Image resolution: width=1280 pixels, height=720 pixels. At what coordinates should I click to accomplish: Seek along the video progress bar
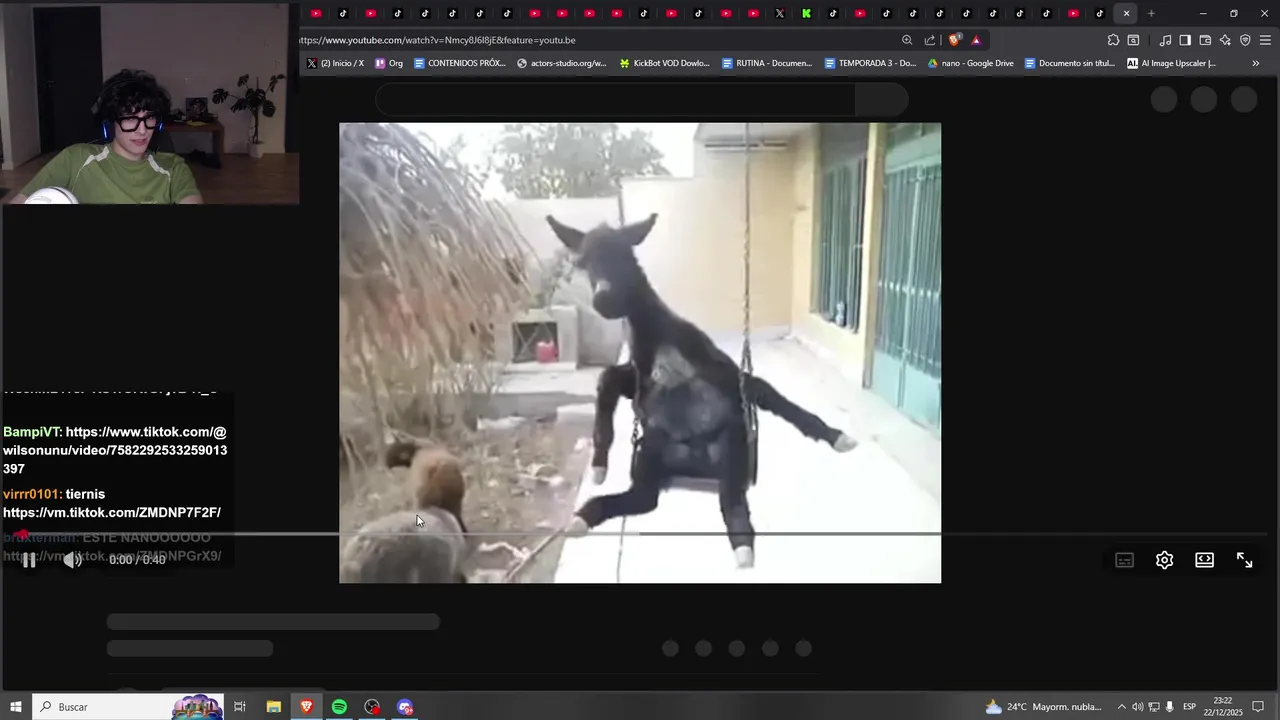point(640,534)
